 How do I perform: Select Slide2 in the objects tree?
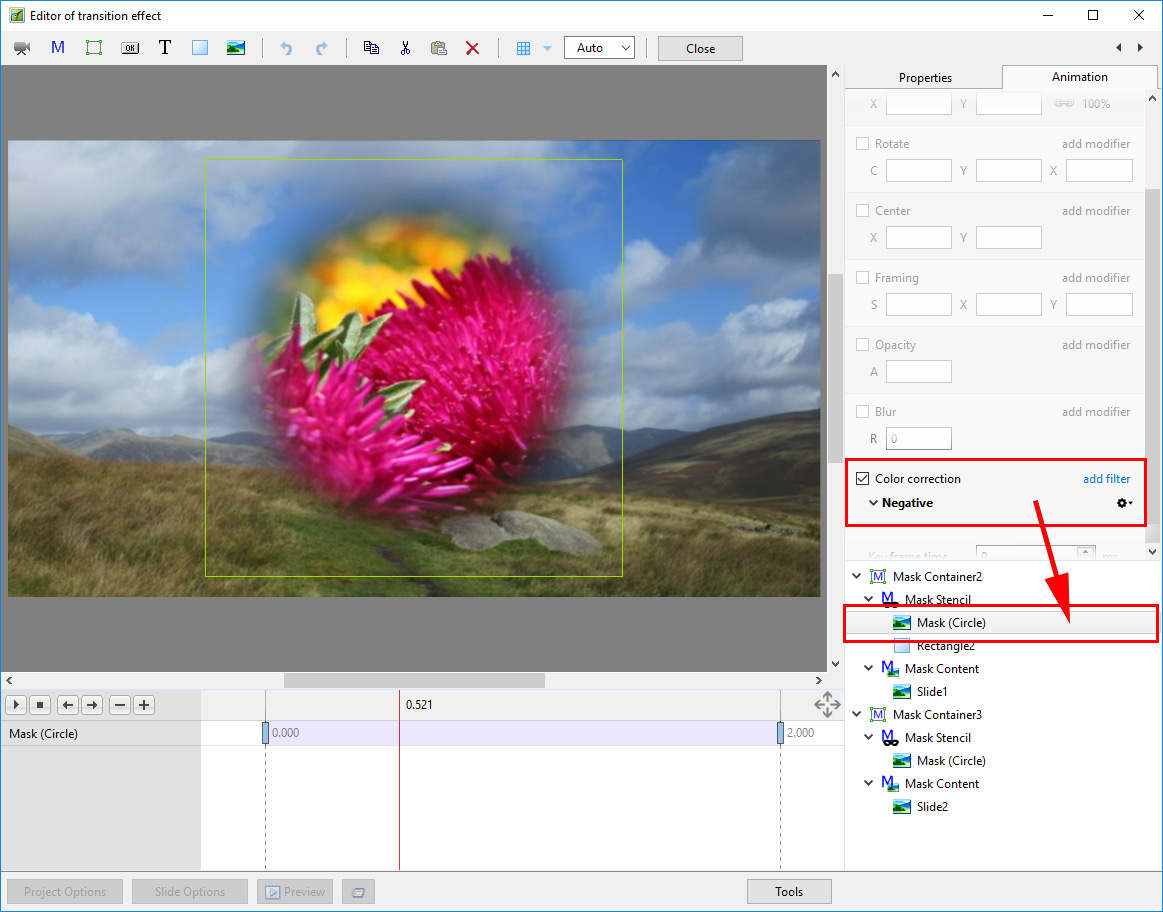tap(931, 807)
